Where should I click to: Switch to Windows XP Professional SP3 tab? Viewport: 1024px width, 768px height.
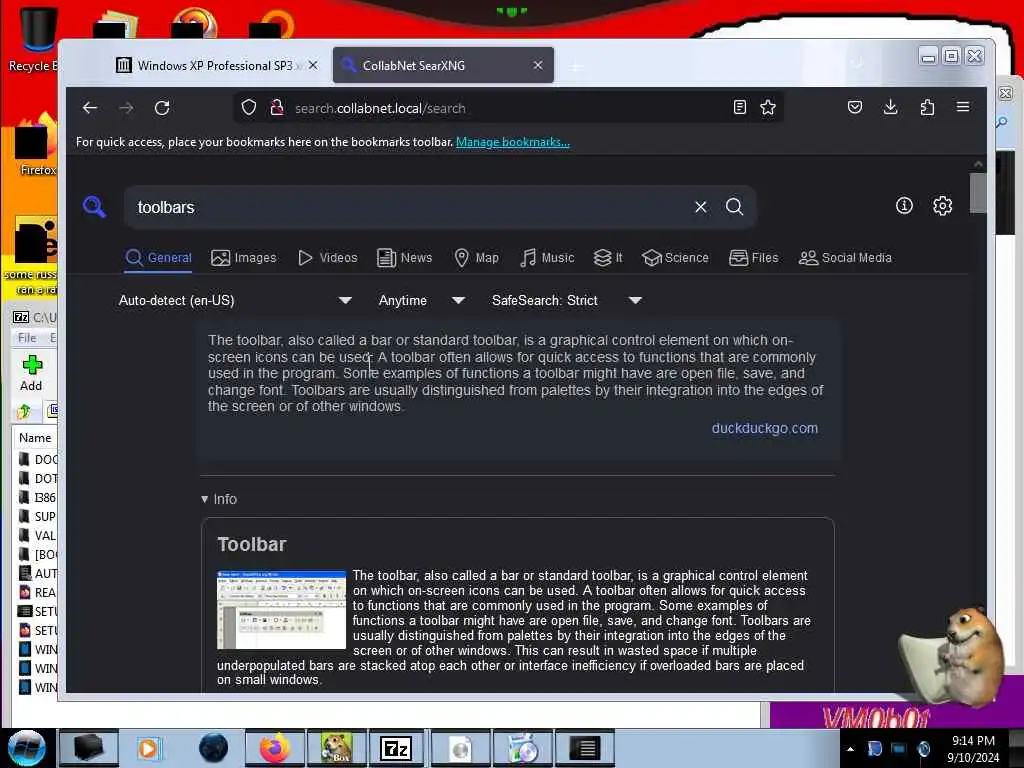point(216,65)
